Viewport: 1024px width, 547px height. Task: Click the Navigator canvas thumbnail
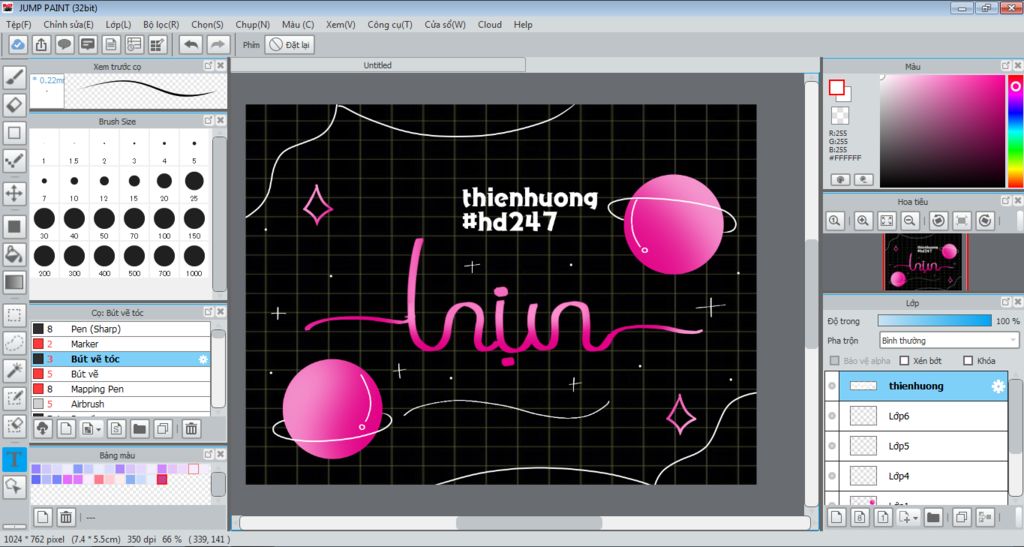(924, 262)
